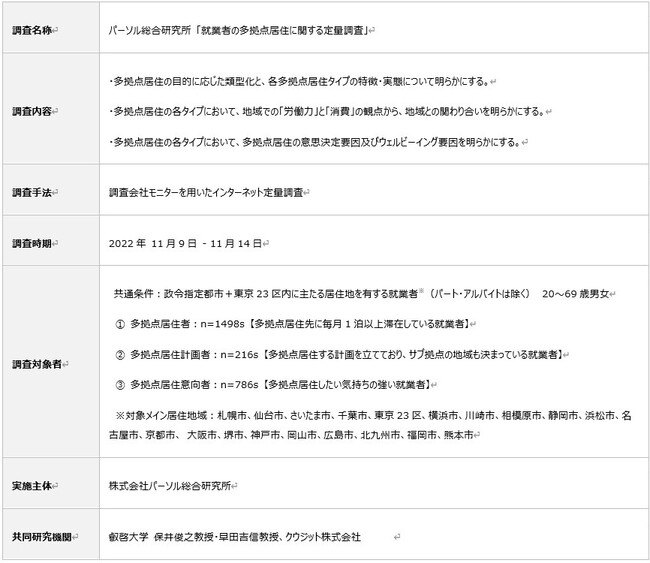Viewport: 650px width, 563px height.
Task: Select the bullet about ウェルビーイング要因
Action: pos(314,143)
